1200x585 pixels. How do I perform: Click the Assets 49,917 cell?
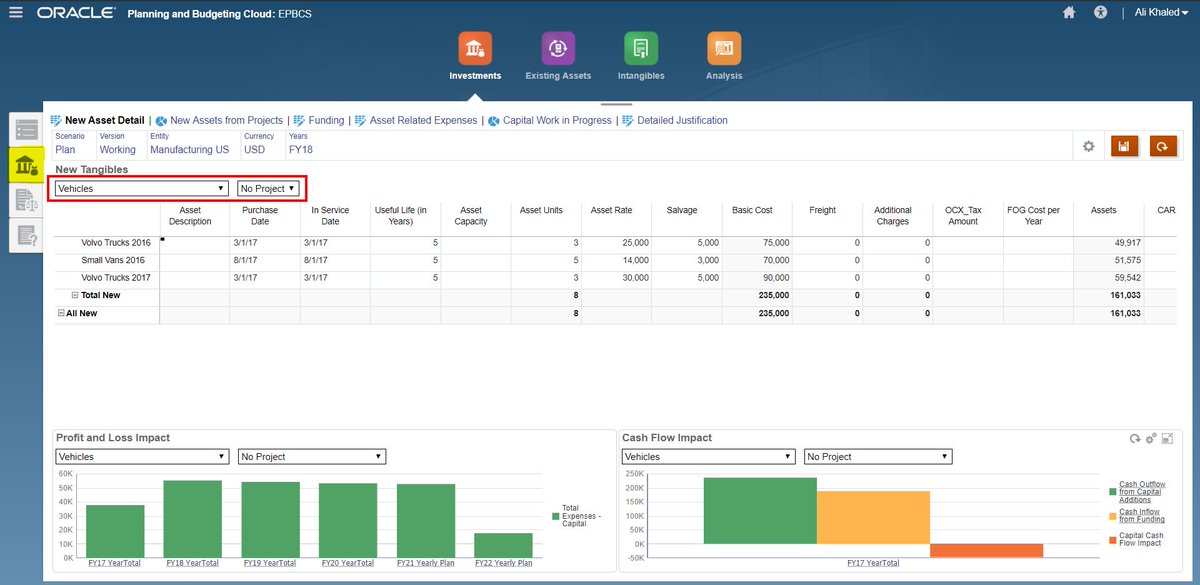tap(1108, 243)
